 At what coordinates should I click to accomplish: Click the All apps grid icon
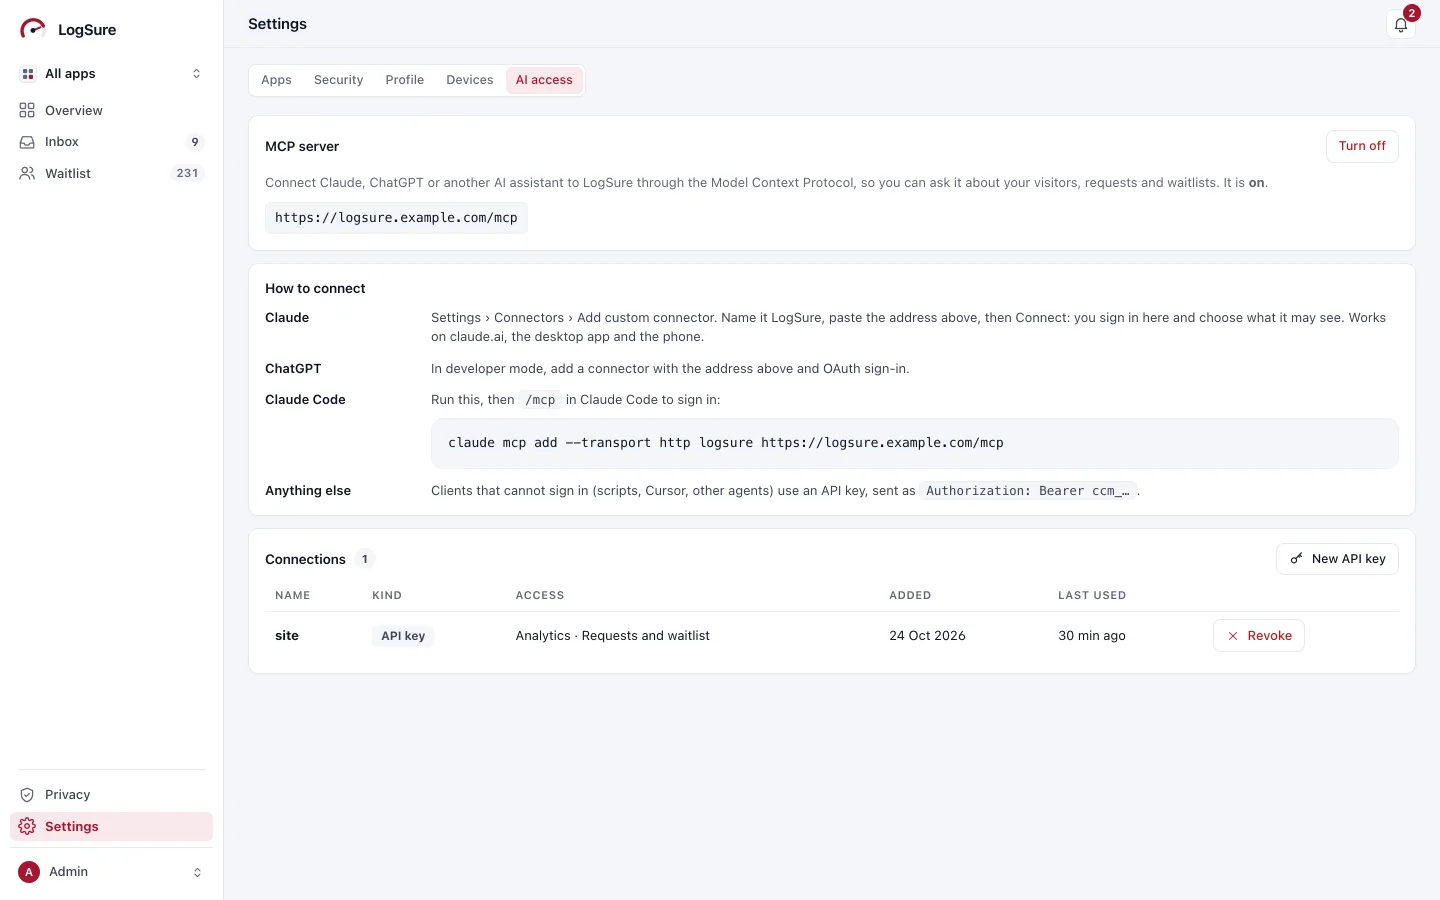click(28, 74)
